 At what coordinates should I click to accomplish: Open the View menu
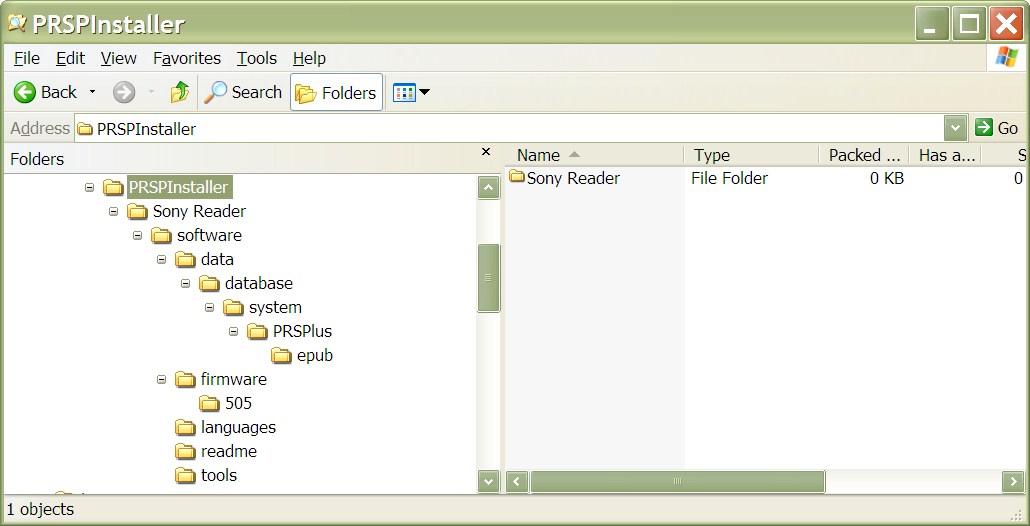pos(118,58)
